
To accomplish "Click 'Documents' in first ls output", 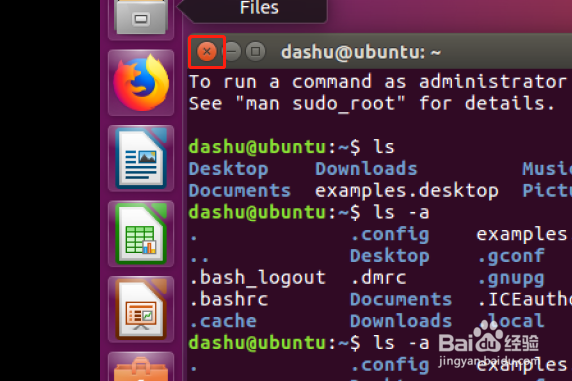I will (240, 190).
